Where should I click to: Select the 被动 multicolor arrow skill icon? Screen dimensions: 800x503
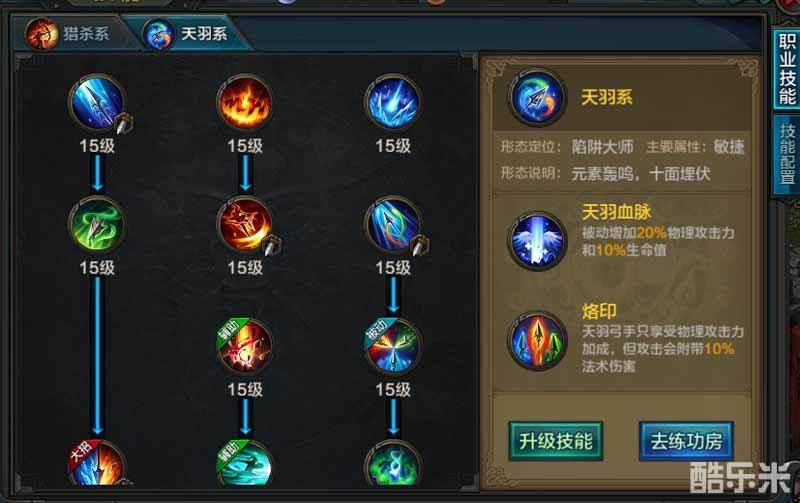coord(393,346)
